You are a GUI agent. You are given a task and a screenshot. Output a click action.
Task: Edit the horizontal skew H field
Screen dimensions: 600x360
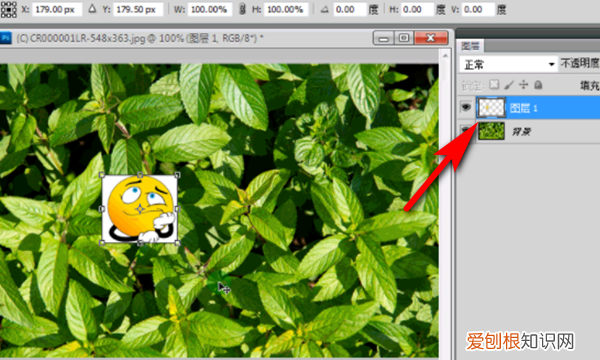418,9
